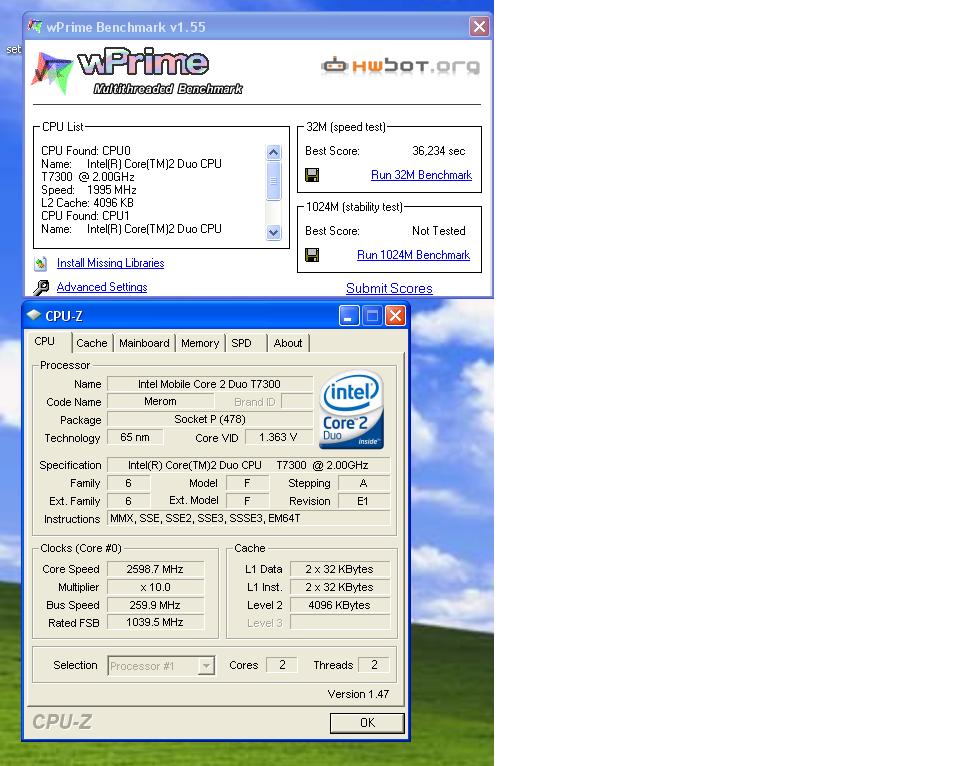
Task: Click the 'L2 Cache: 4096 KB' line in CPU List
Action: [88, 203]
